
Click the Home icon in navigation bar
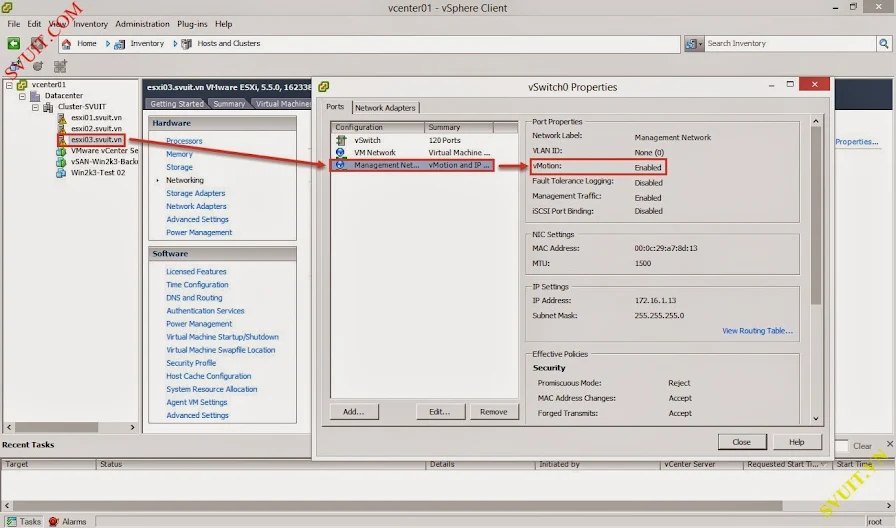tap(66, 44)
